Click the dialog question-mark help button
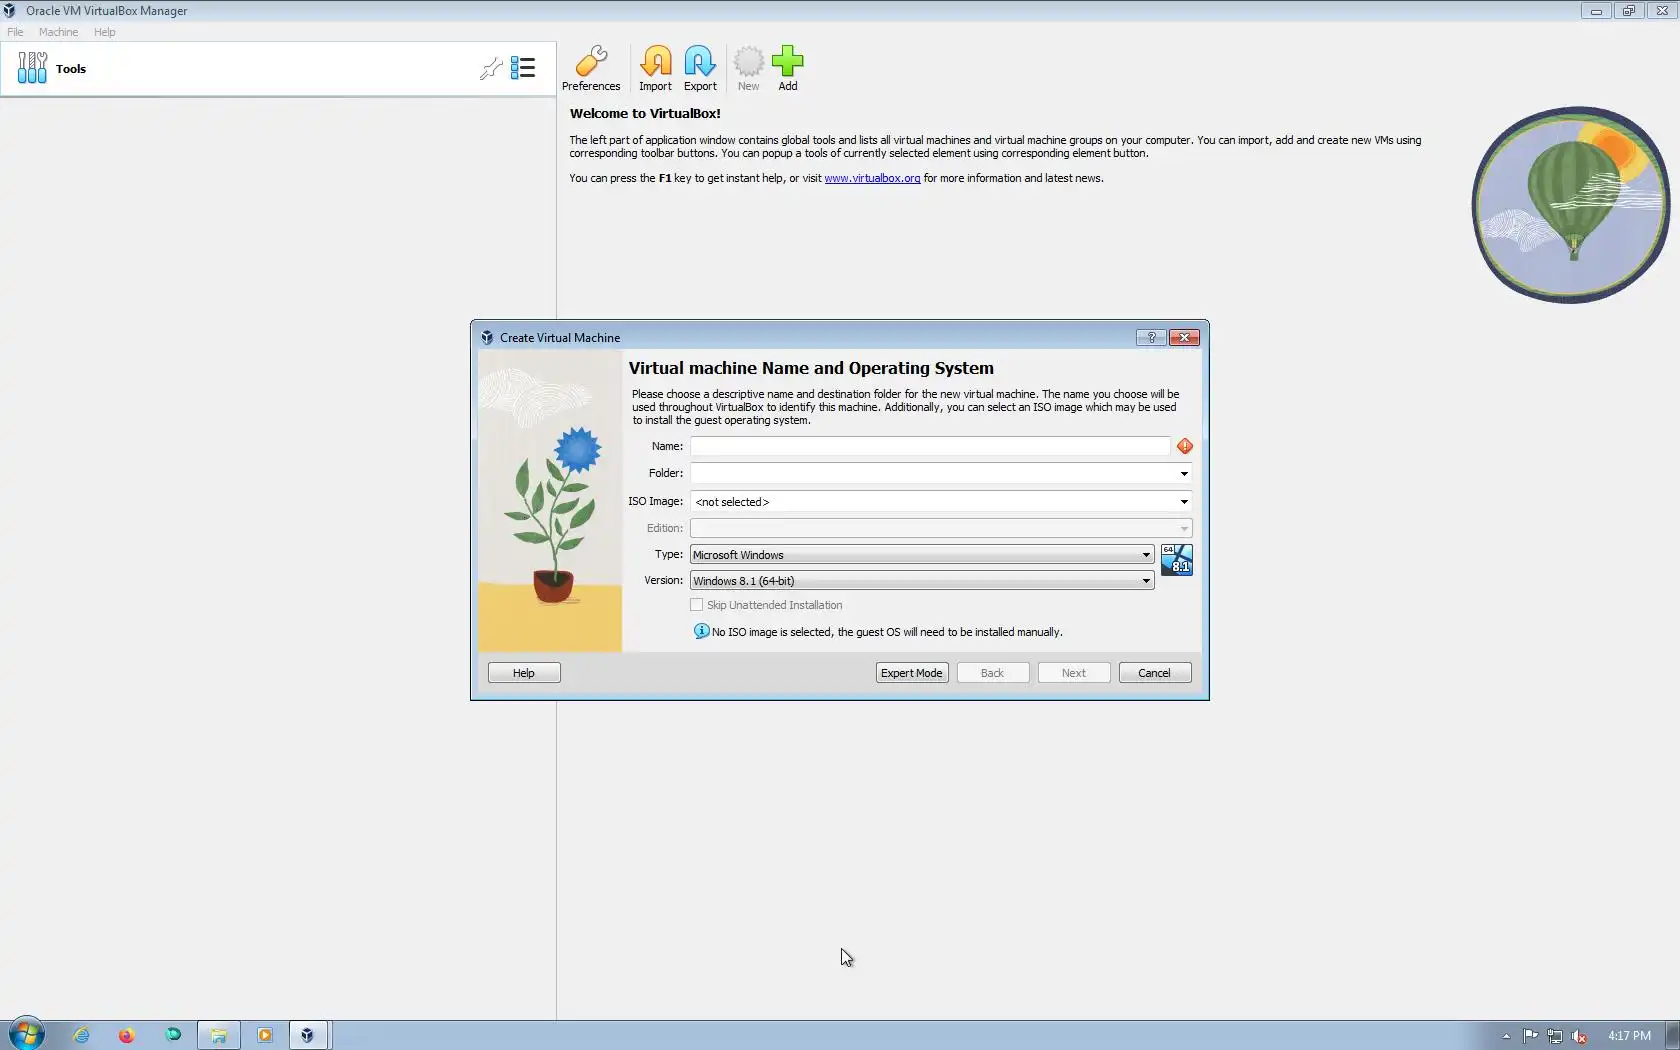 click(1151, 337)
